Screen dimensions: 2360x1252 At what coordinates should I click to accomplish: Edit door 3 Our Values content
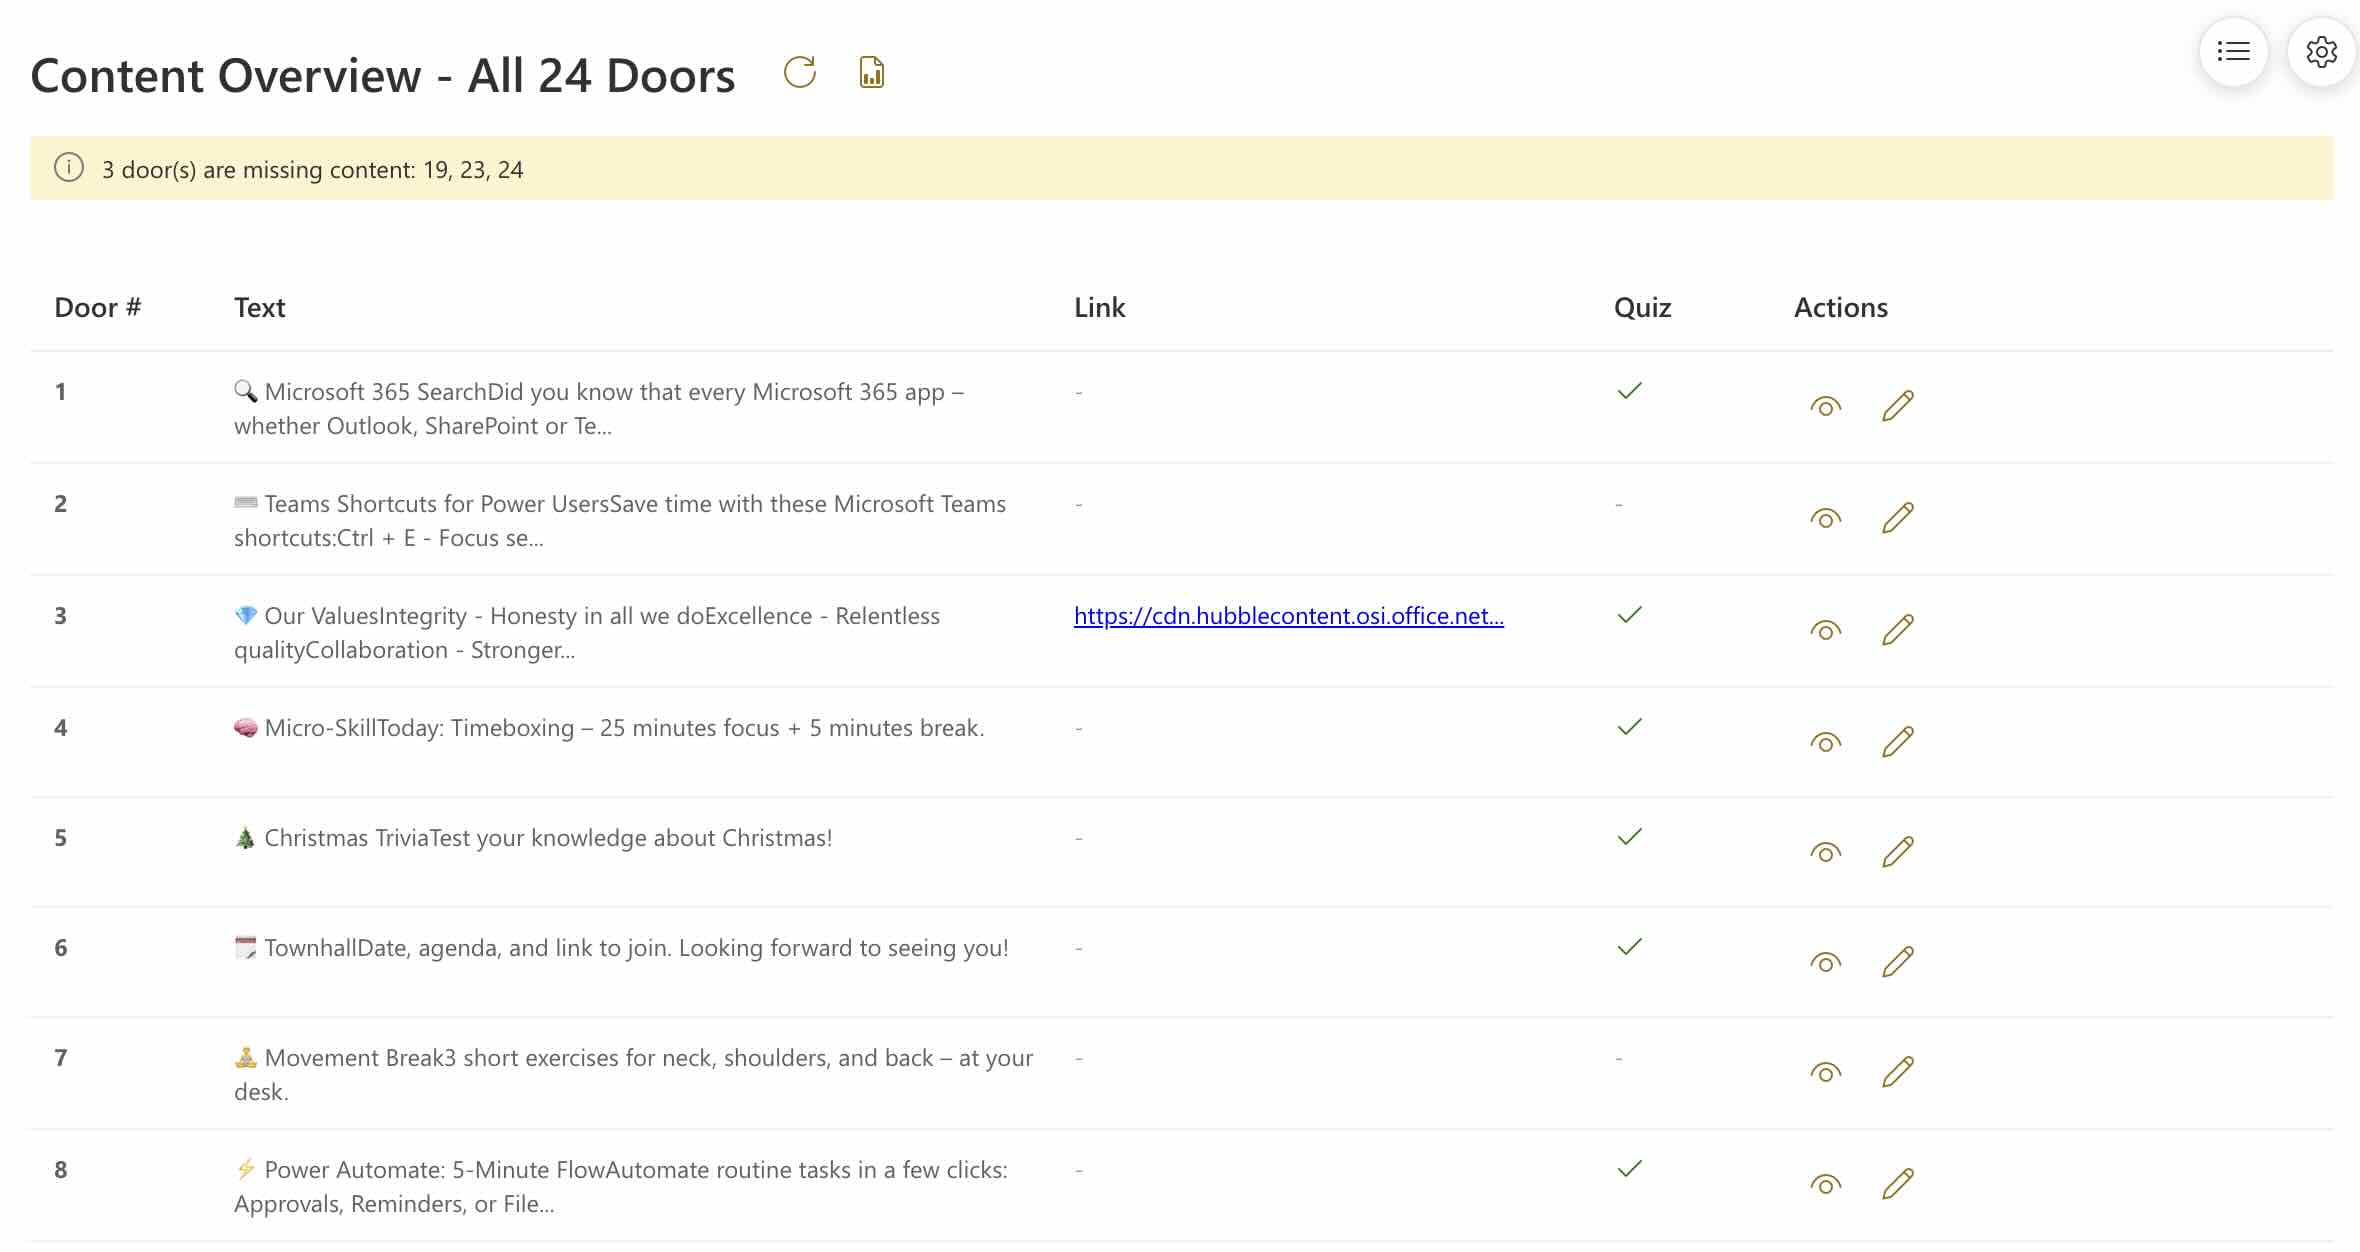point(1897,630)
